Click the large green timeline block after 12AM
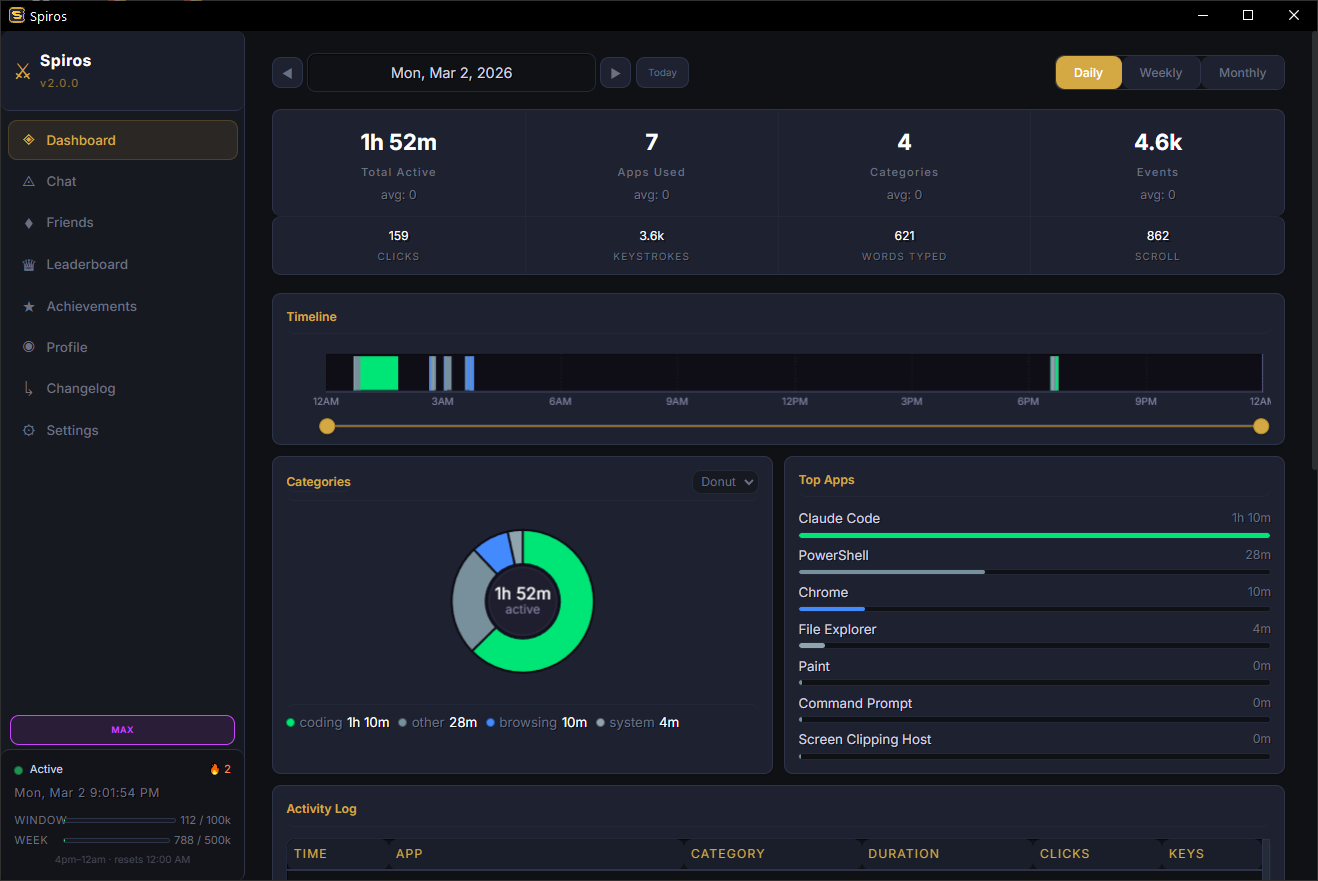This screenshot has width=1318, height=881. tap(379, 373)
